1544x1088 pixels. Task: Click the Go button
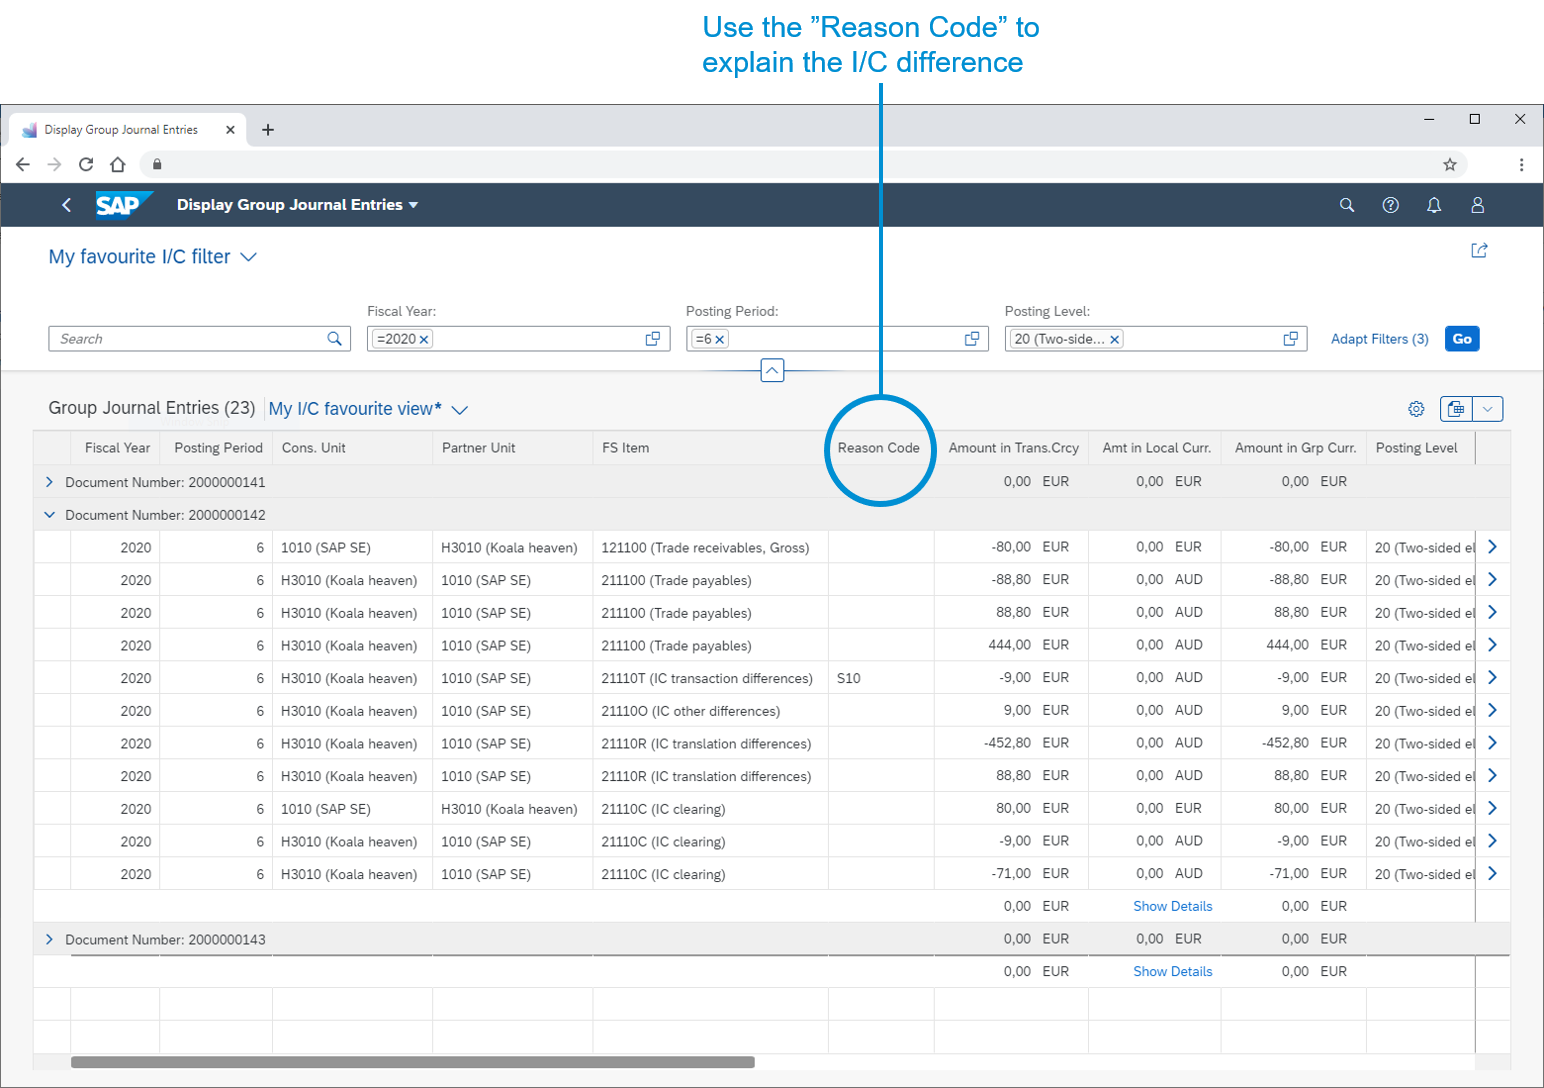pos(1462,339)
